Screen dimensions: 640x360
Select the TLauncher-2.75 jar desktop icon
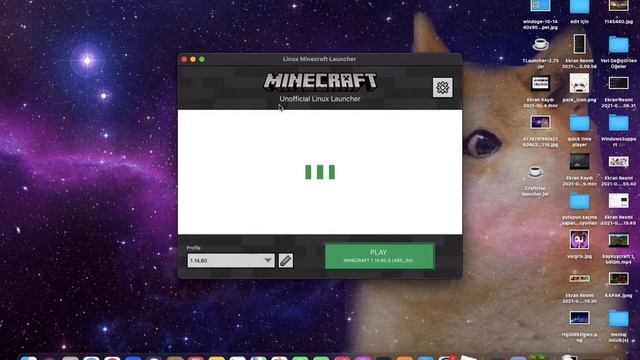coord(540,44)
